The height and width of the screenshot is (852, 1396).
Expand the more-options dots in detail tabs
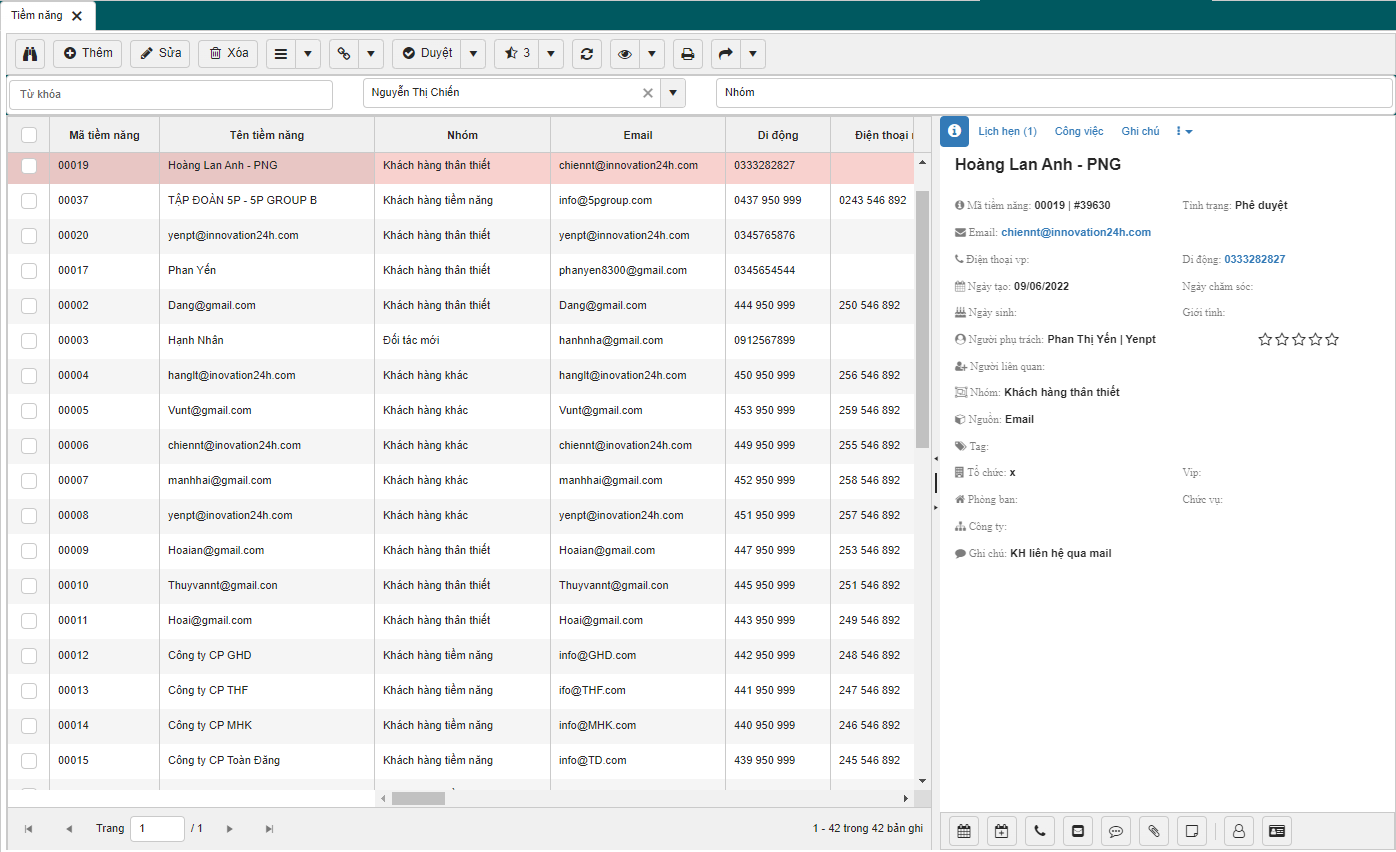[x=1184, y=131]
